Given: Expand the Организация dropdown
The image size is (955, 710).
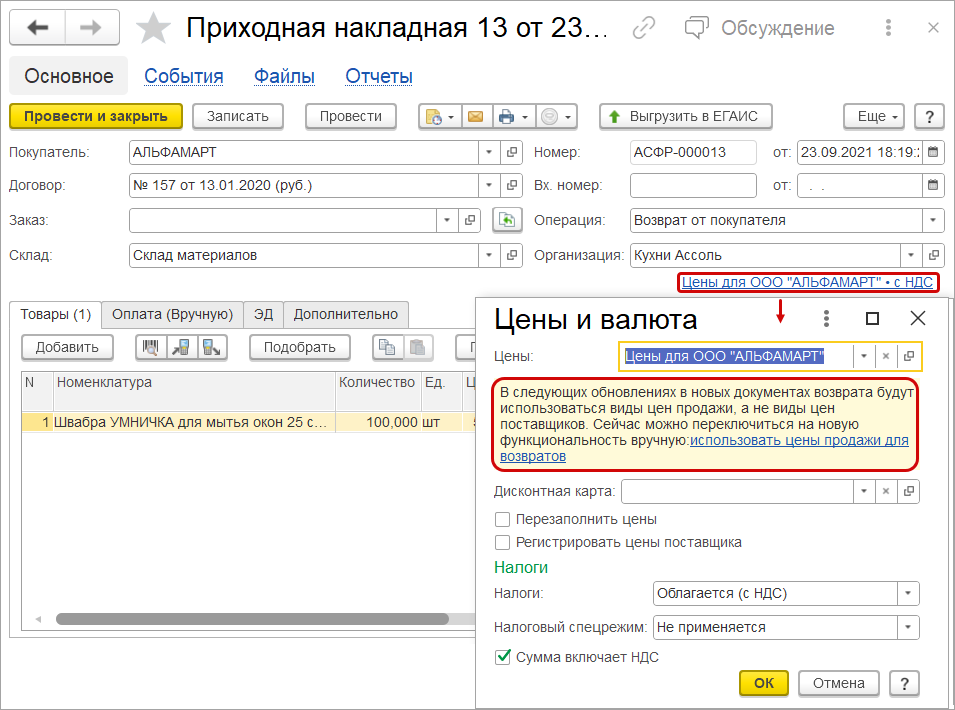Looking at the screenshot, I should [x=911, y=255].
